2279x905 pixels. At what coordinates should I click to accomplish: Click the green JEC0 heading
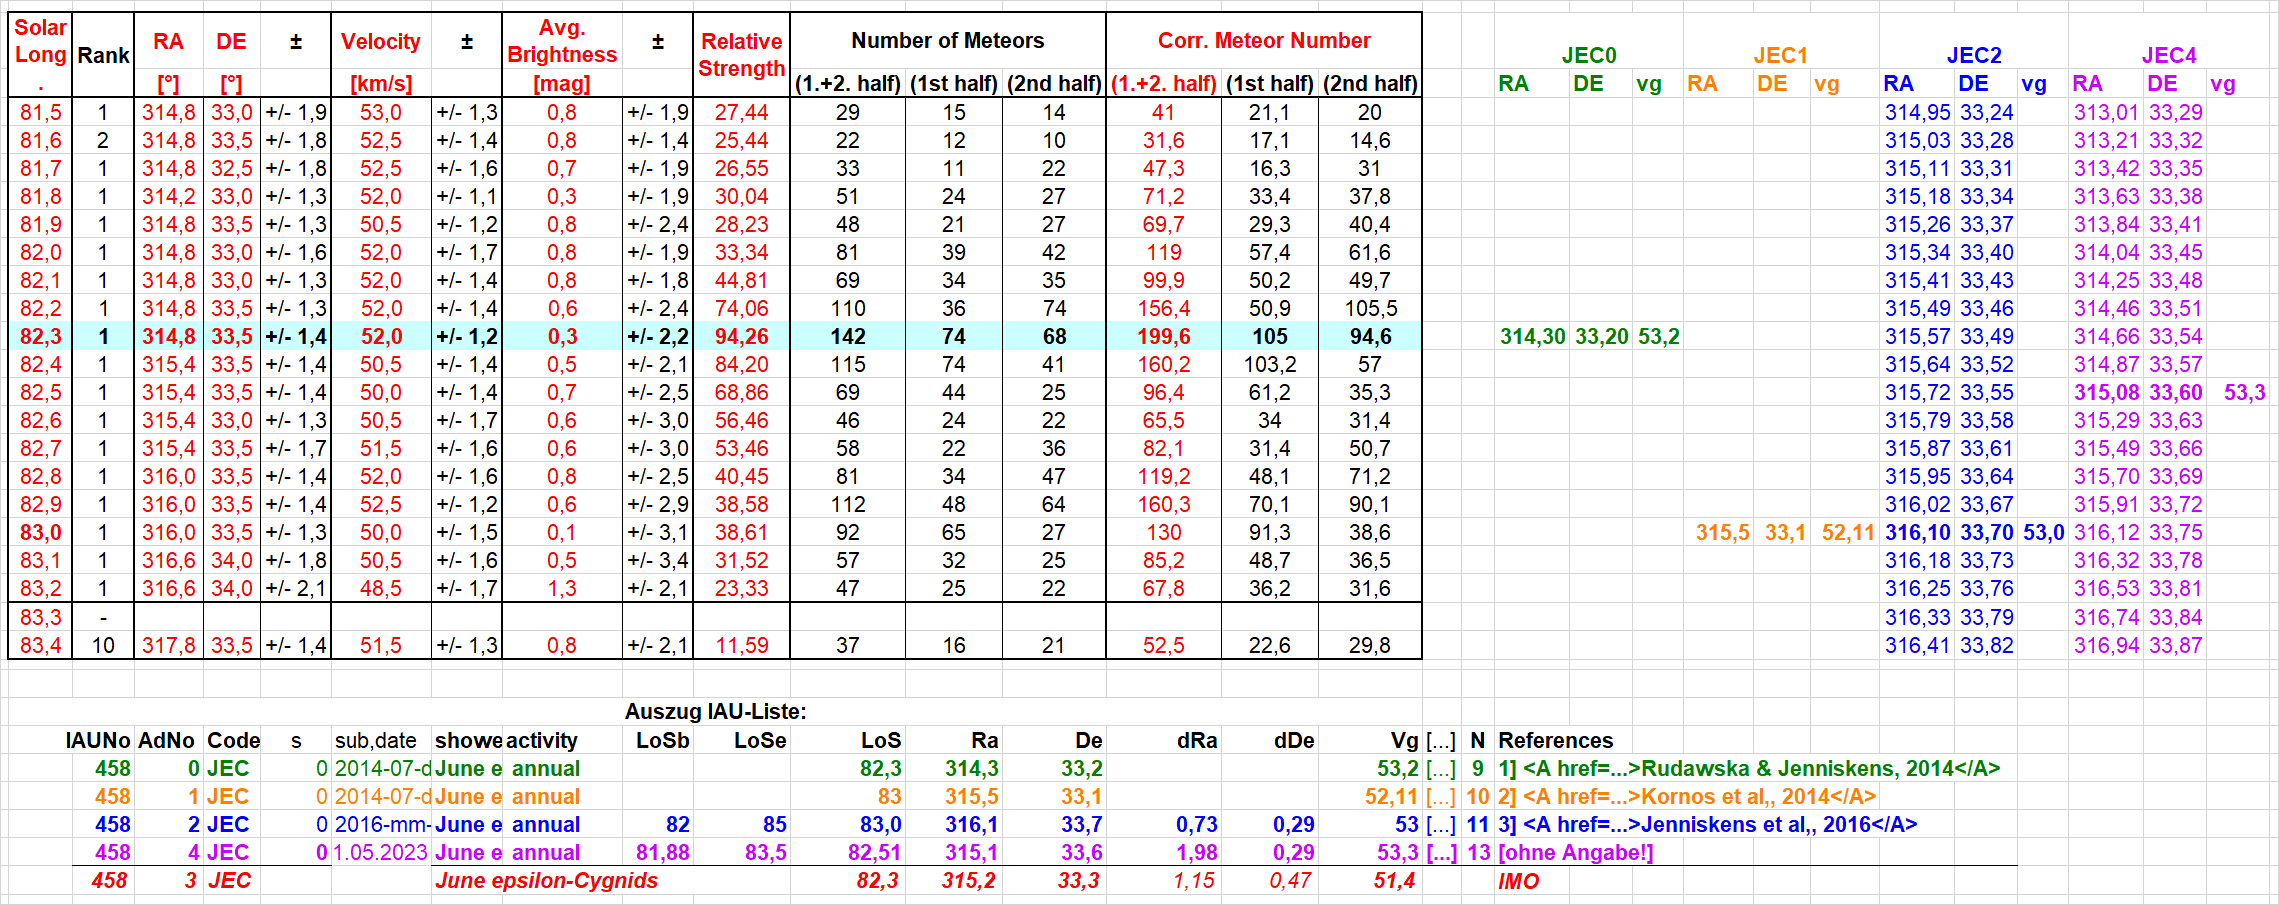point(1588,56)
